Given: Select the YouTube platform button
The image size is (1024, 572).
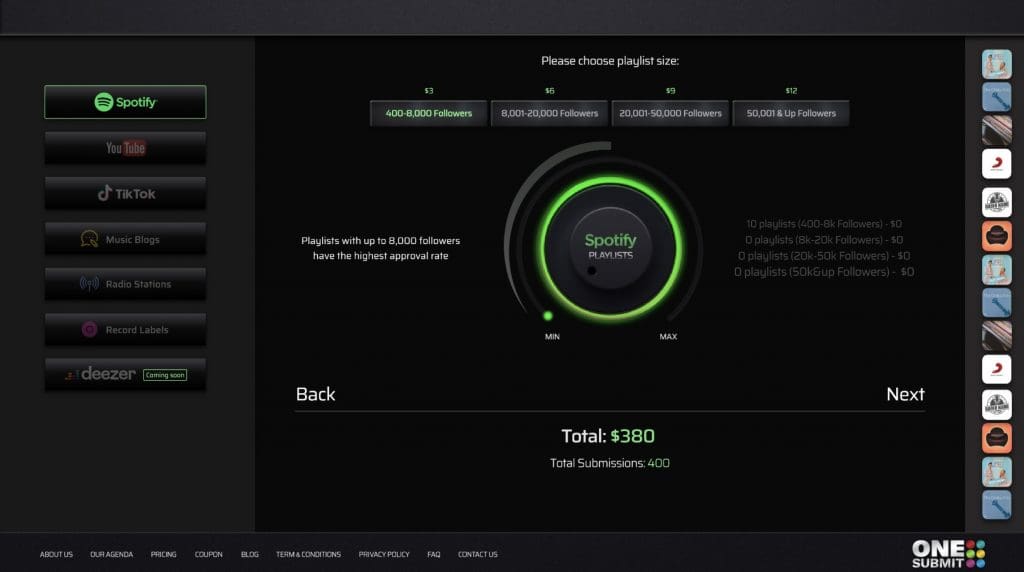Looking at the screenshot, I should (125, 148).
